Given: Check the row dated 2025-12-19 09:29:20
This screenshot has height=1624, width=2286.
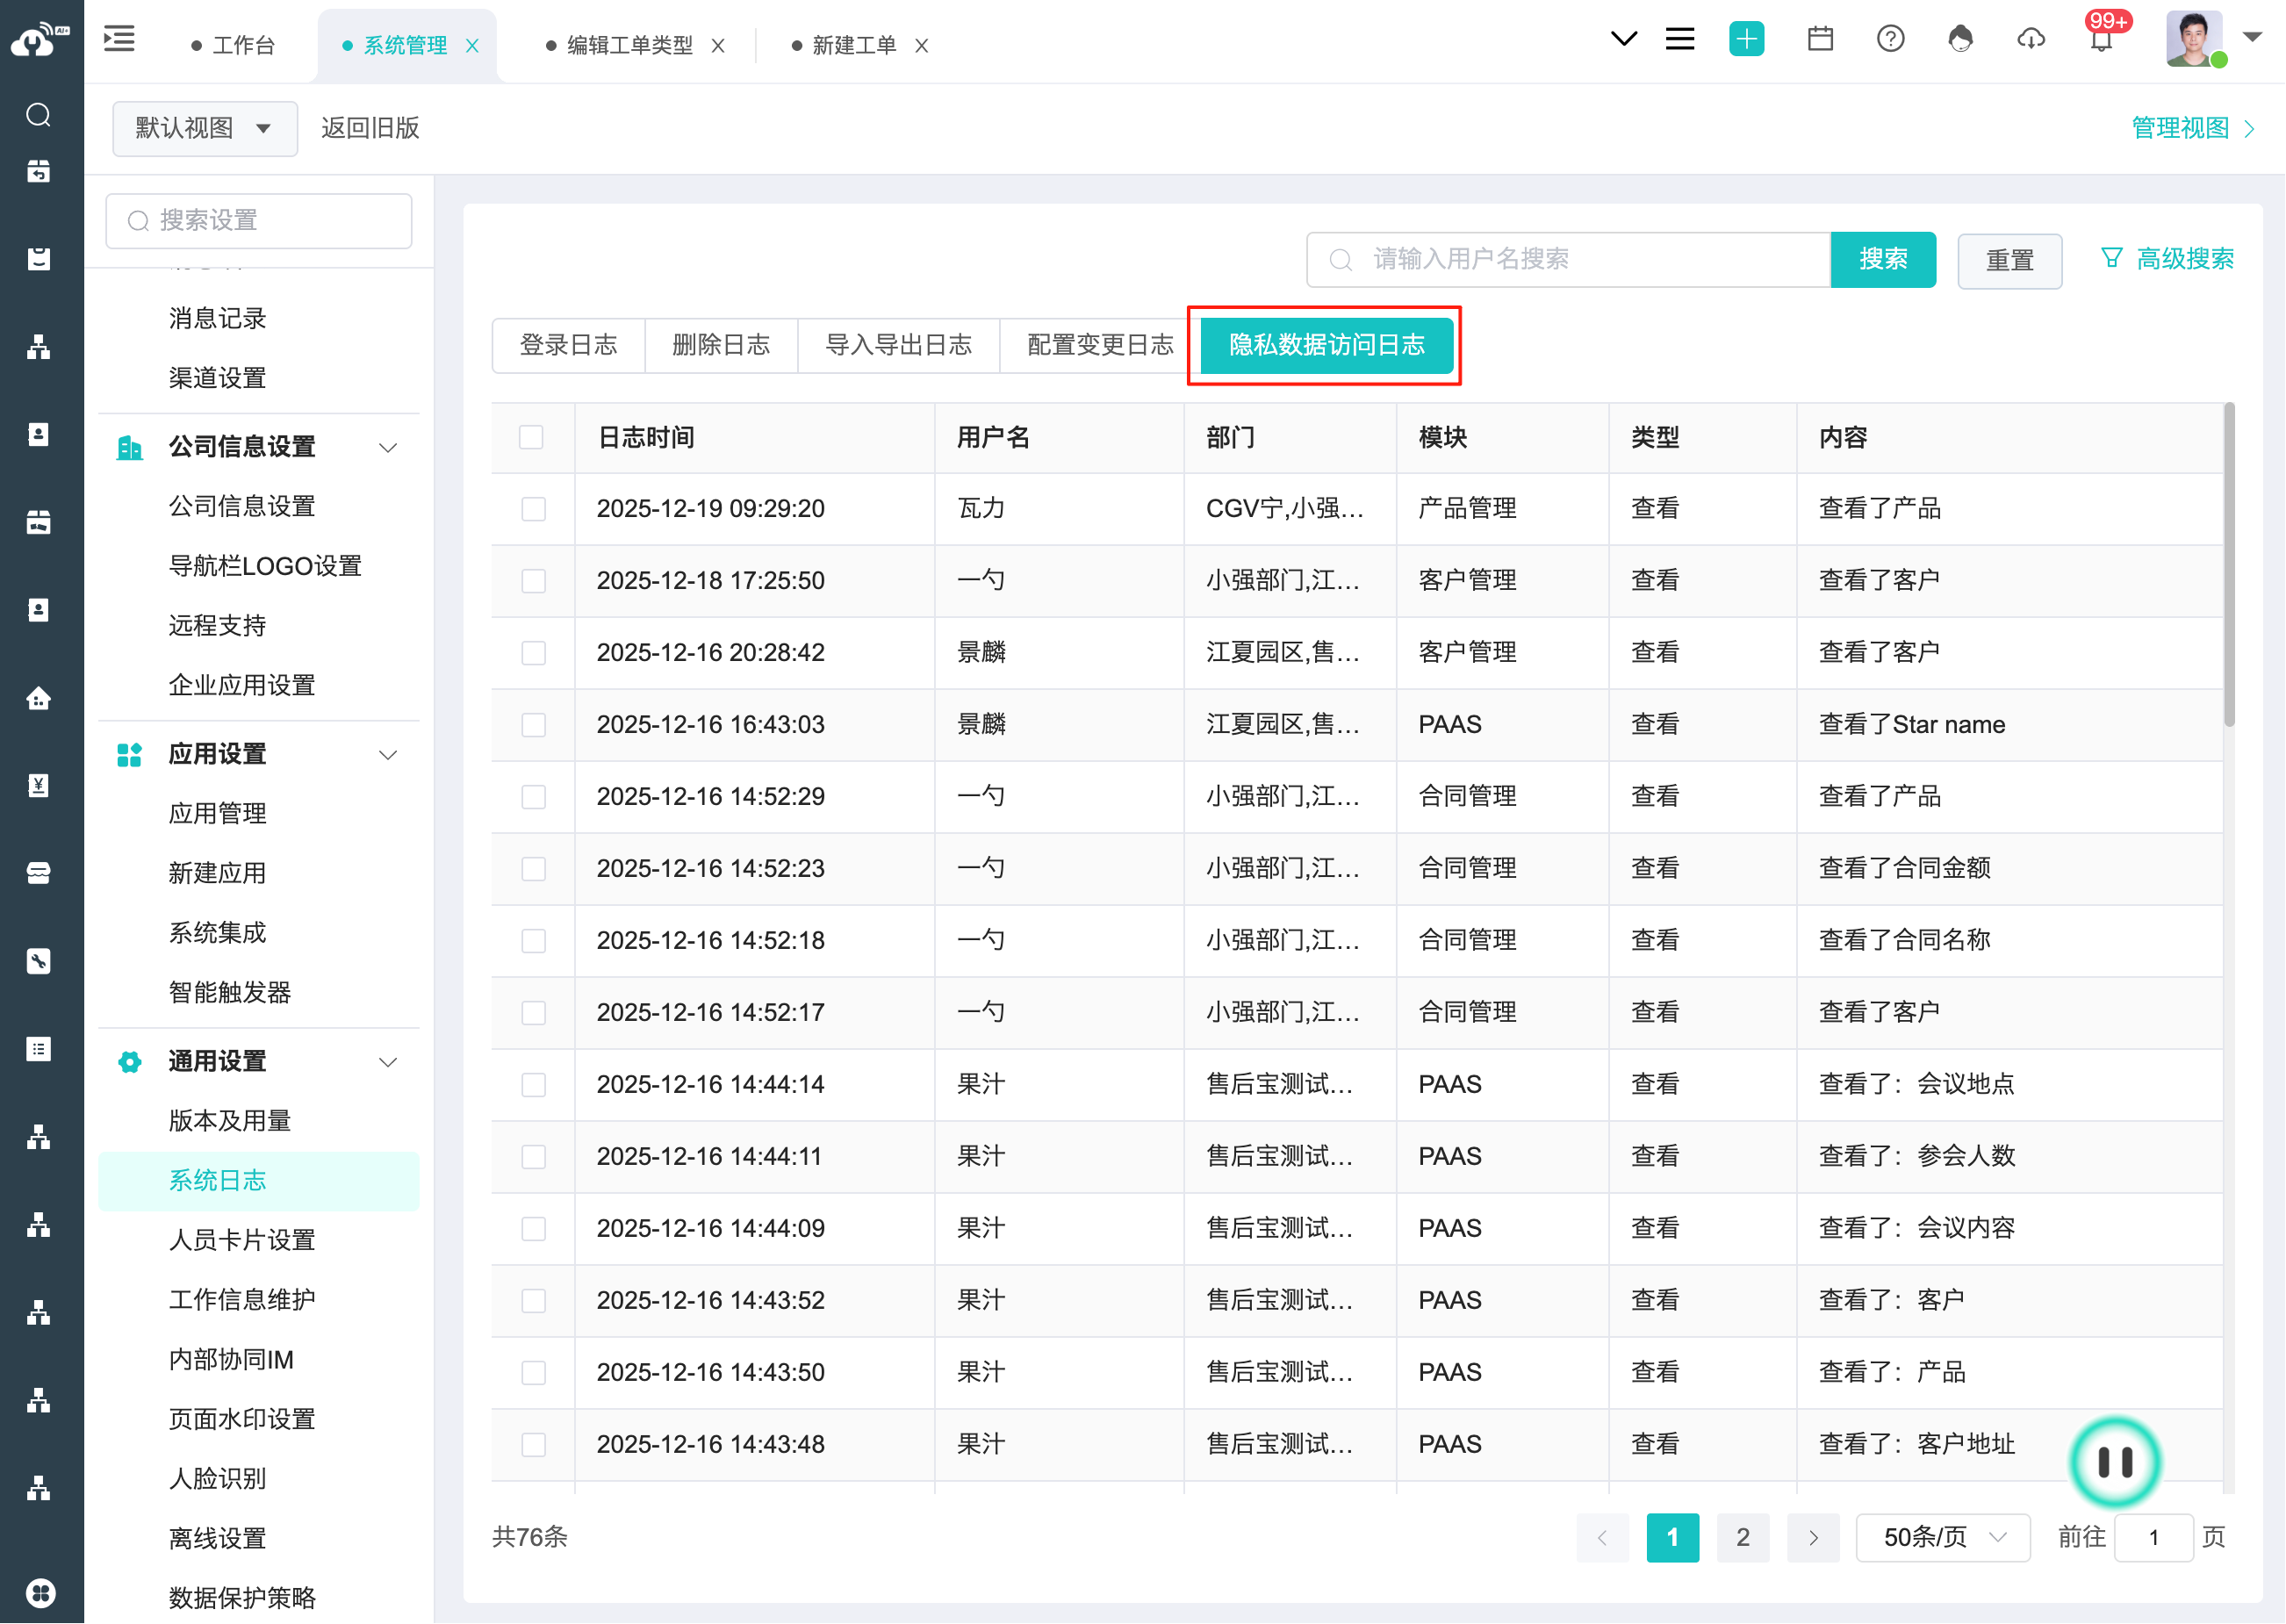Looking at the screenshot, I should pos(534,509).
